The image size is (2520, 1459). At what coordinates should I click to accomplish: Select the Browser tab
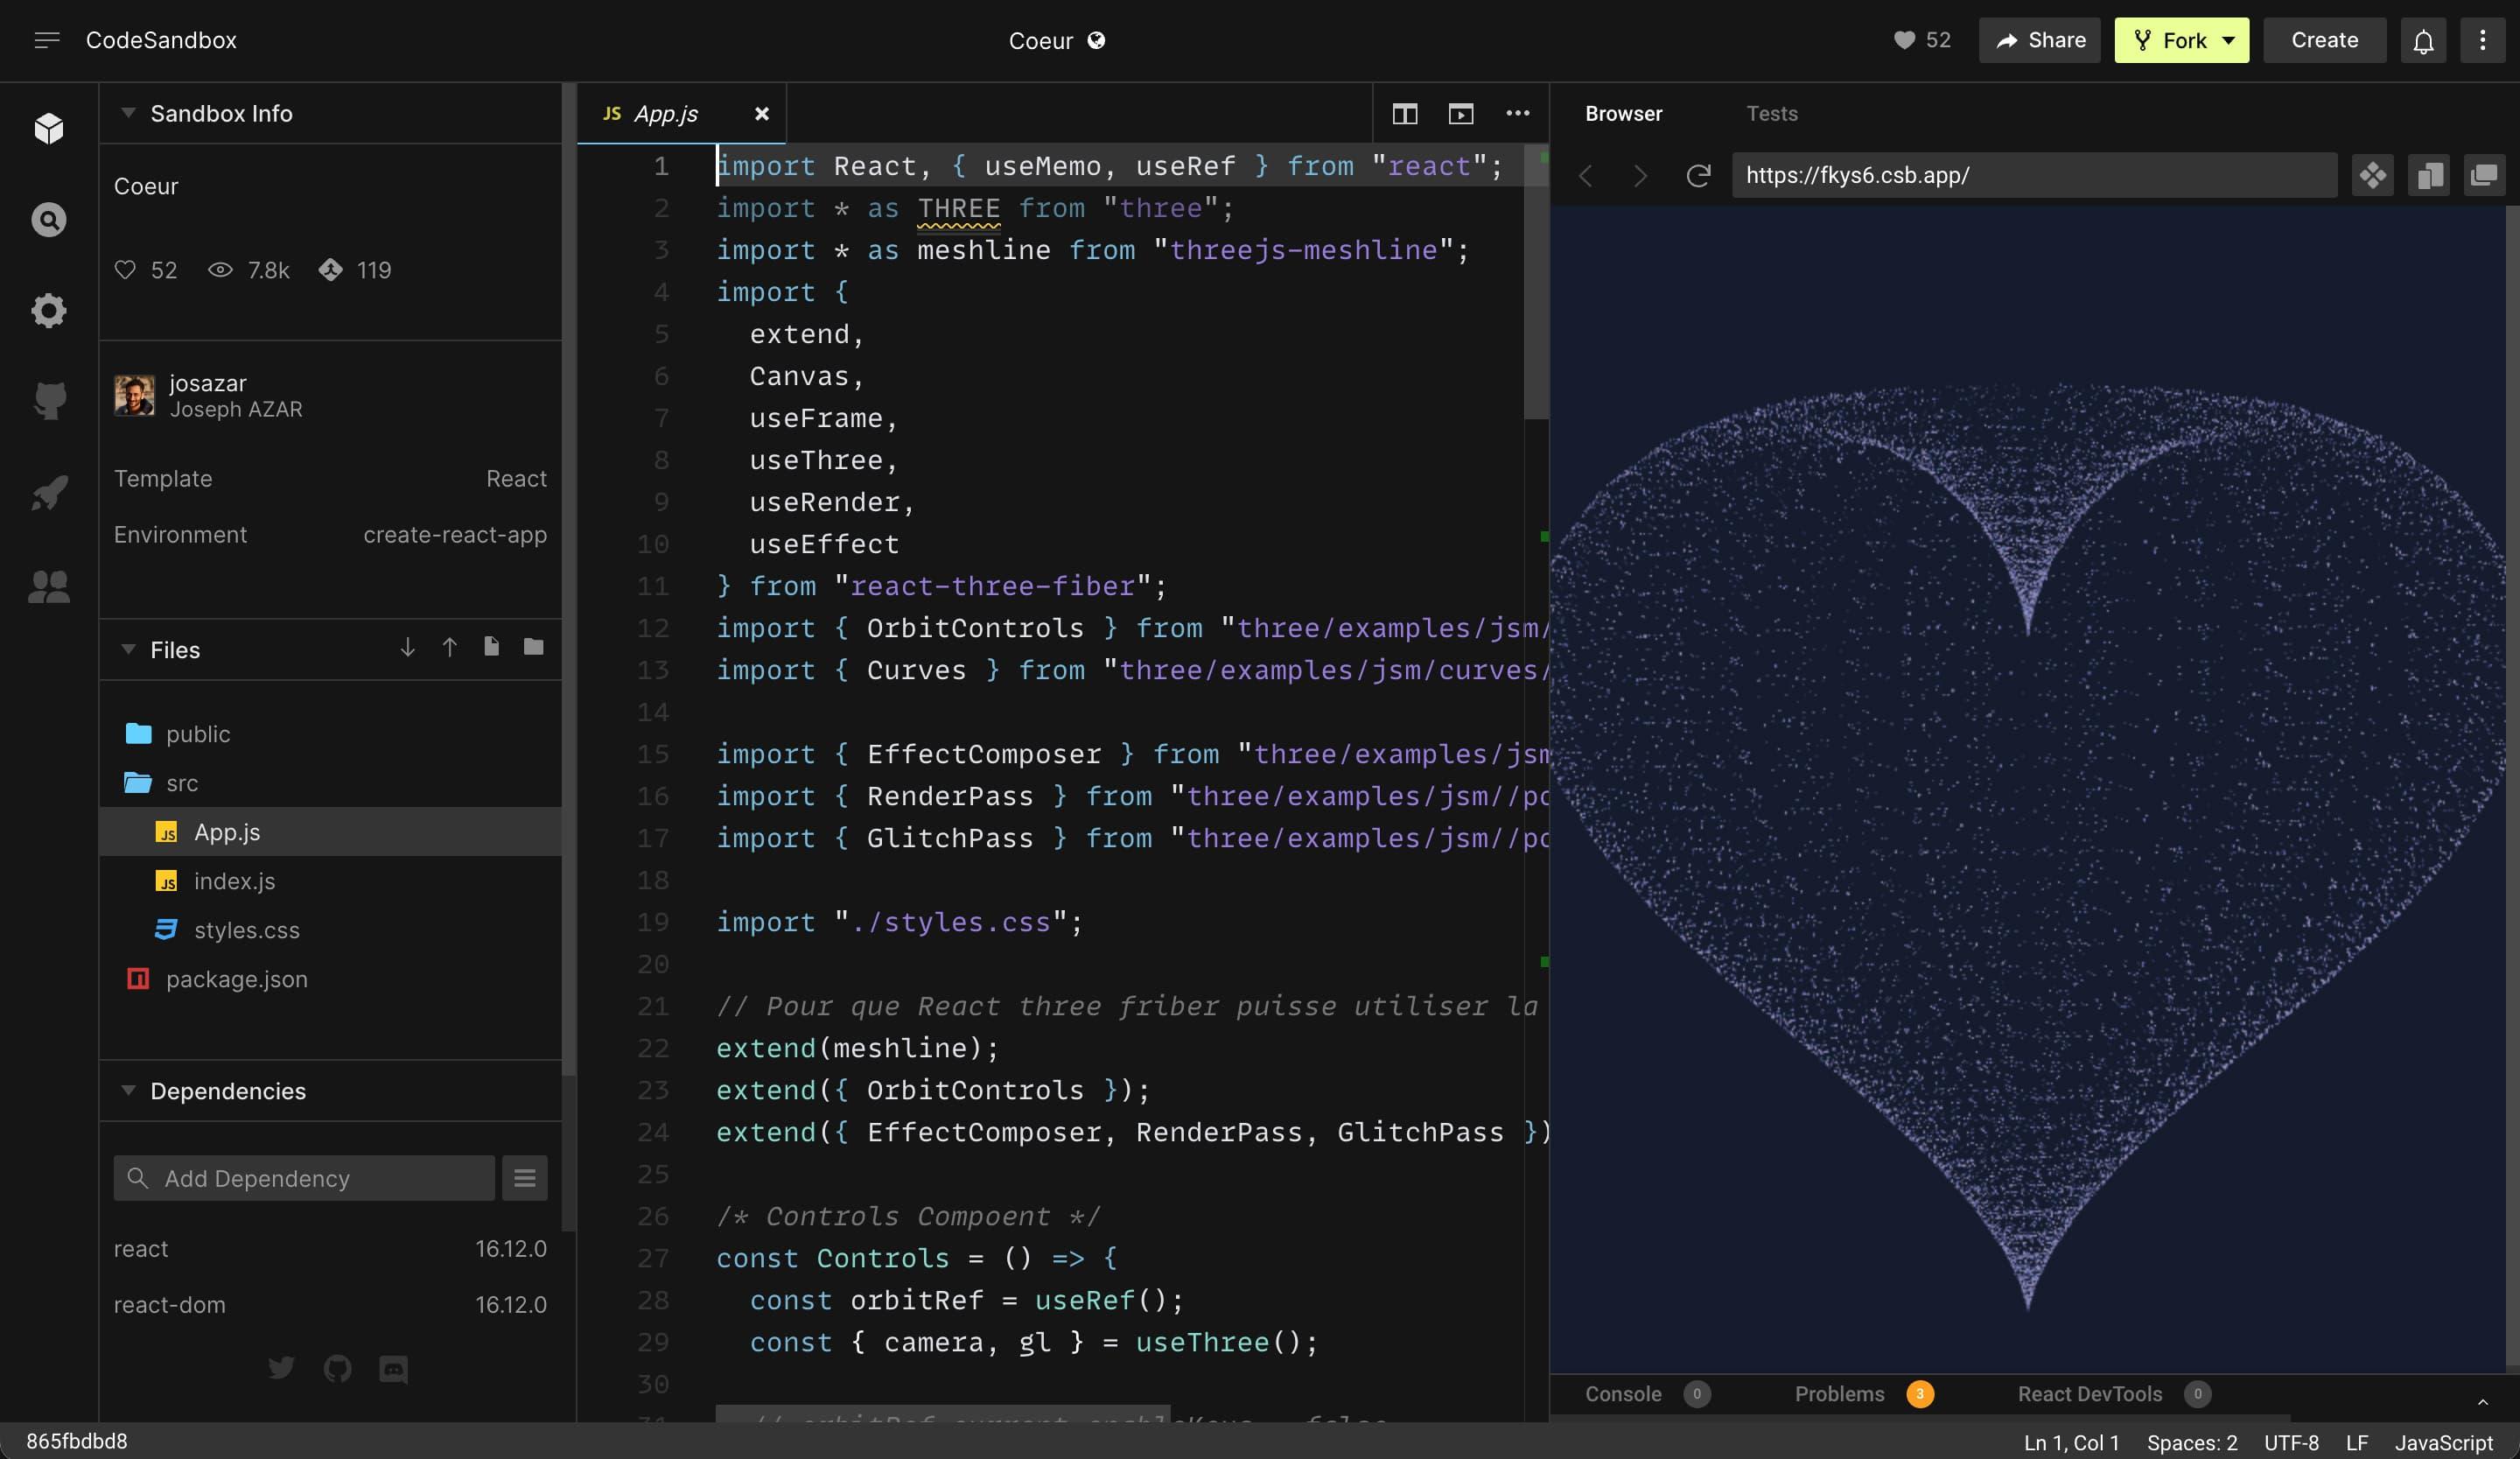pyautogui.click(x=1621, y=111)
